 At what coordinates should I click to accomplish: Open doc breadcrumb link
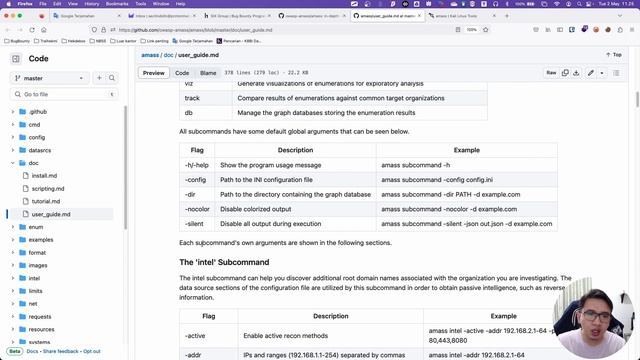click(x=169, y=55)
